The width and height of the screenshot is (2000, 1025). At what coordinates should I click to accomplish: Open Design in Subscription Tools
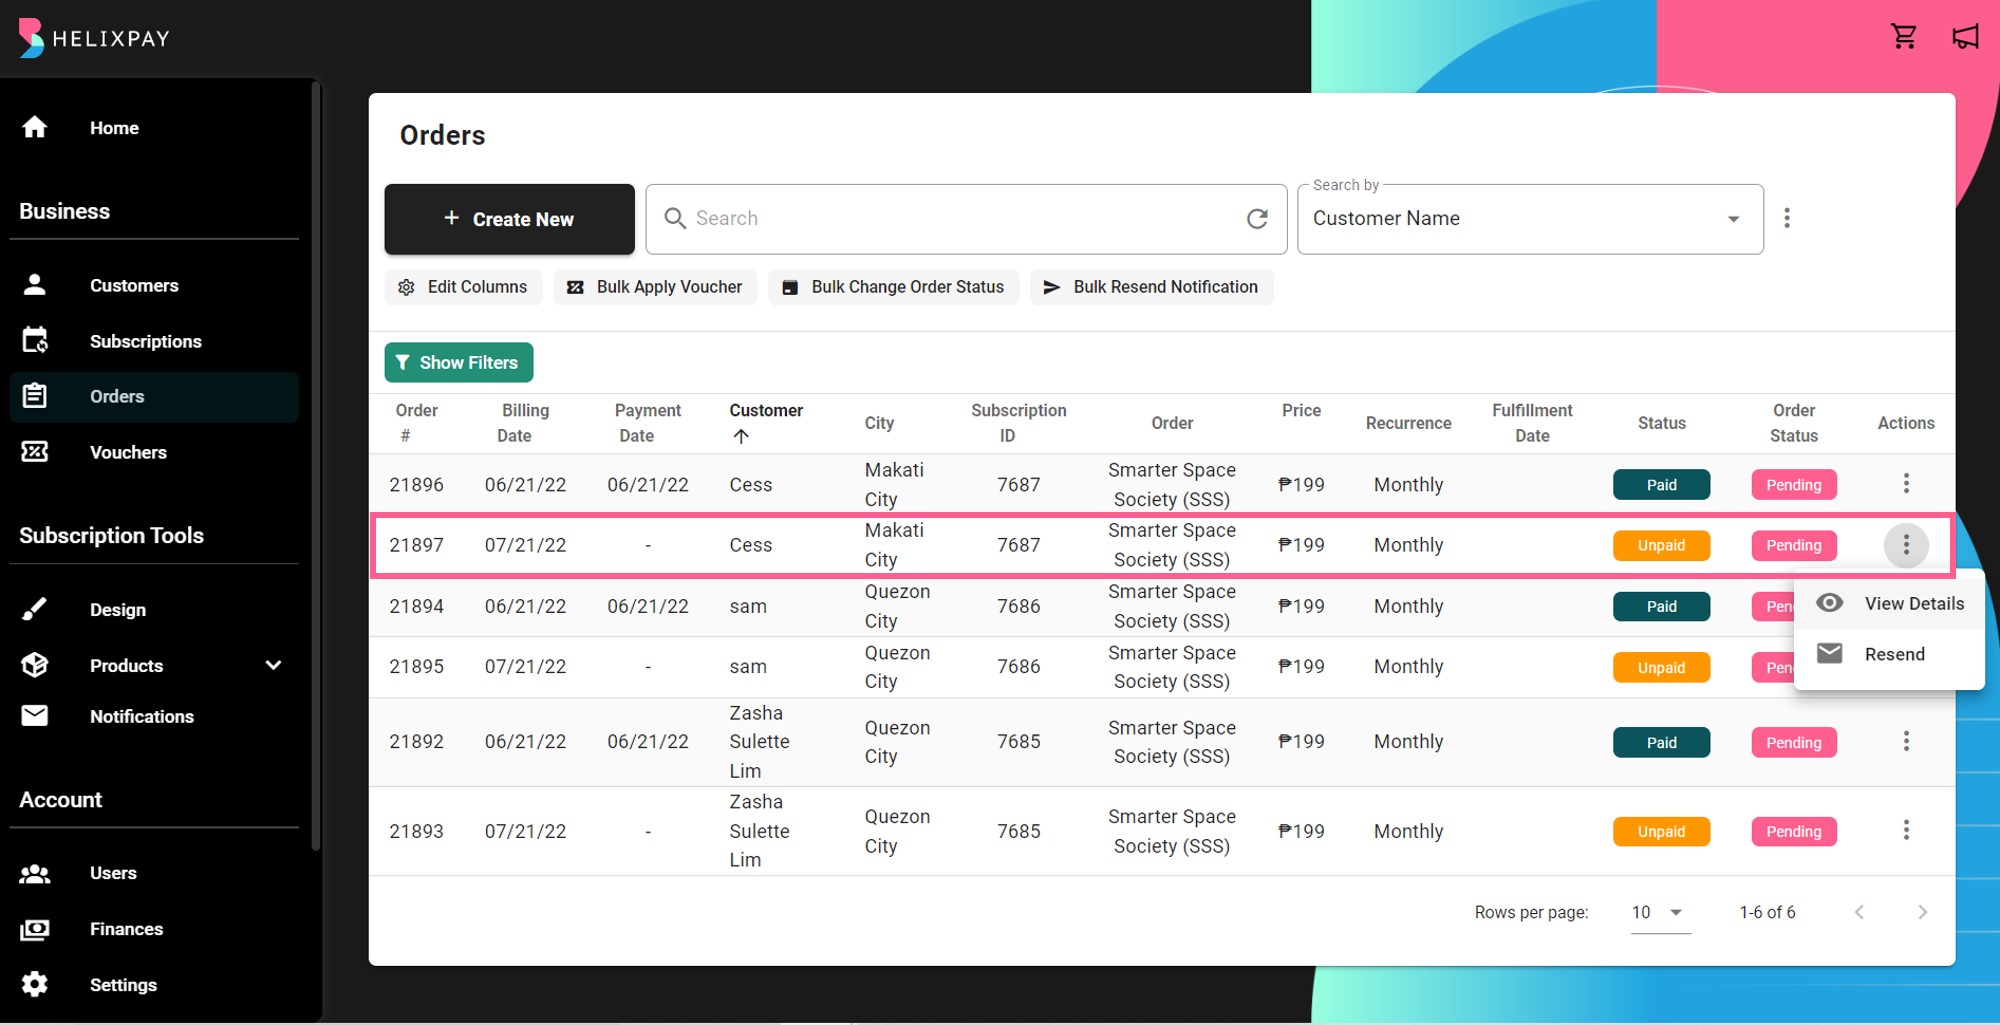tap(118, 610)
